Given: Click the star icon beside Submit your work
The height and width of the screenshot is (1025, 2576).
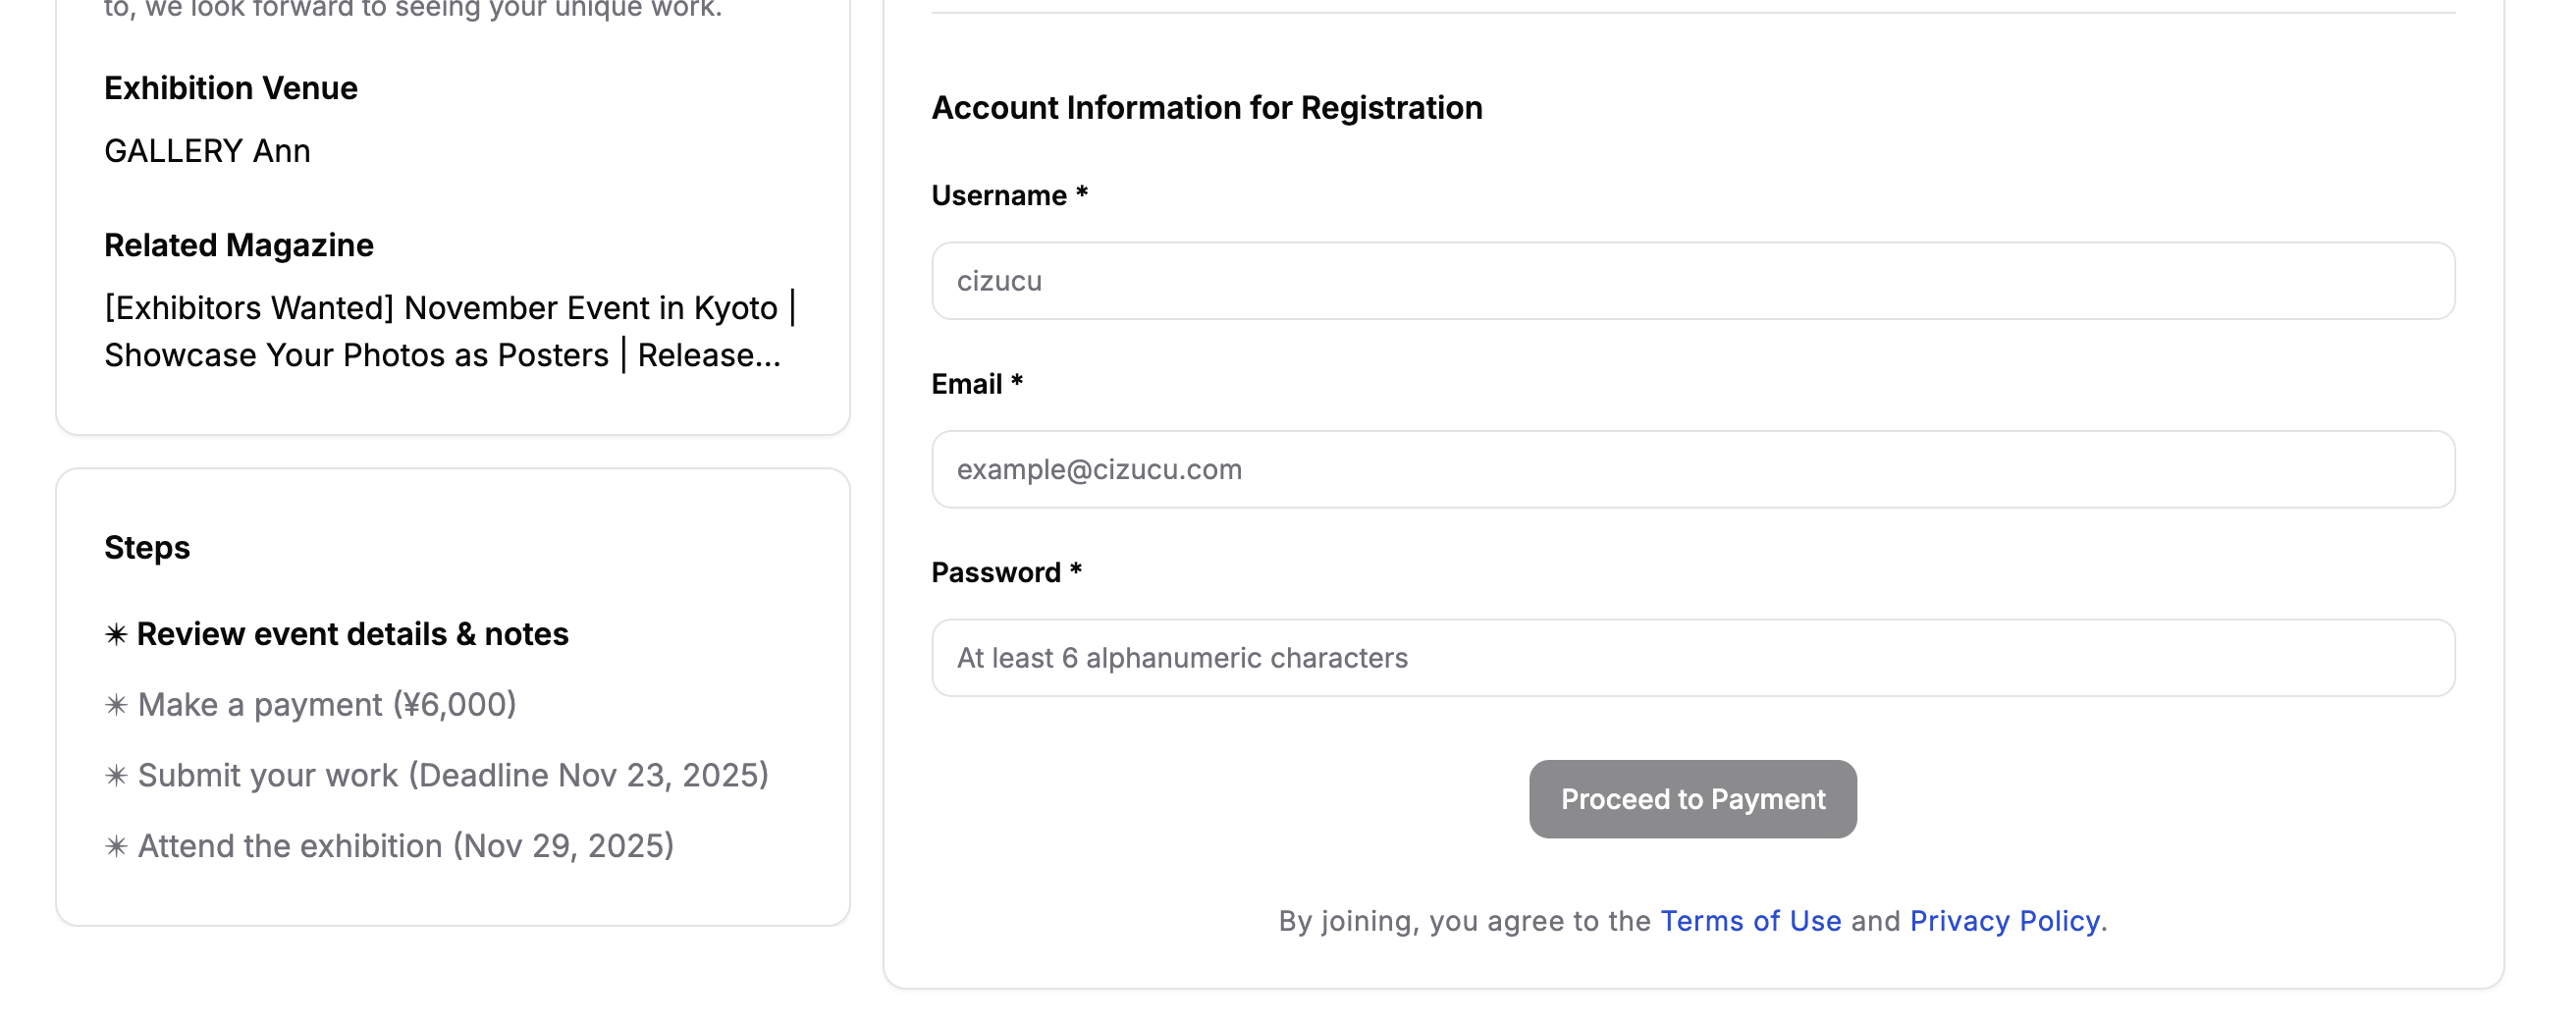Looking at the screenshot, I should 116,776.
